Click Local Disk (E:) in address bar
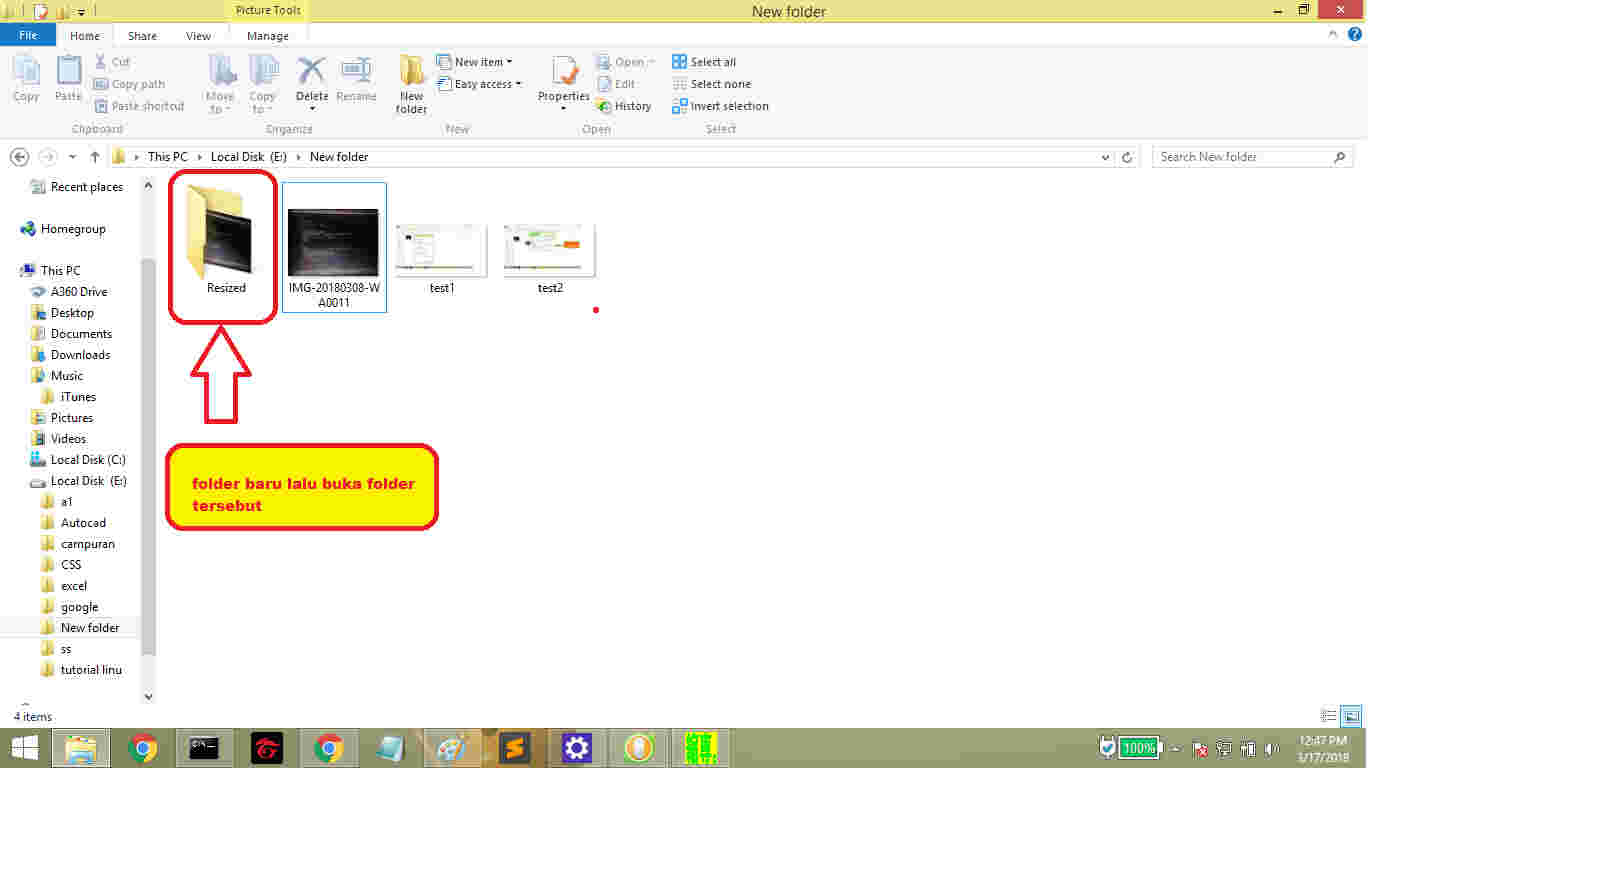 (249, 157)
